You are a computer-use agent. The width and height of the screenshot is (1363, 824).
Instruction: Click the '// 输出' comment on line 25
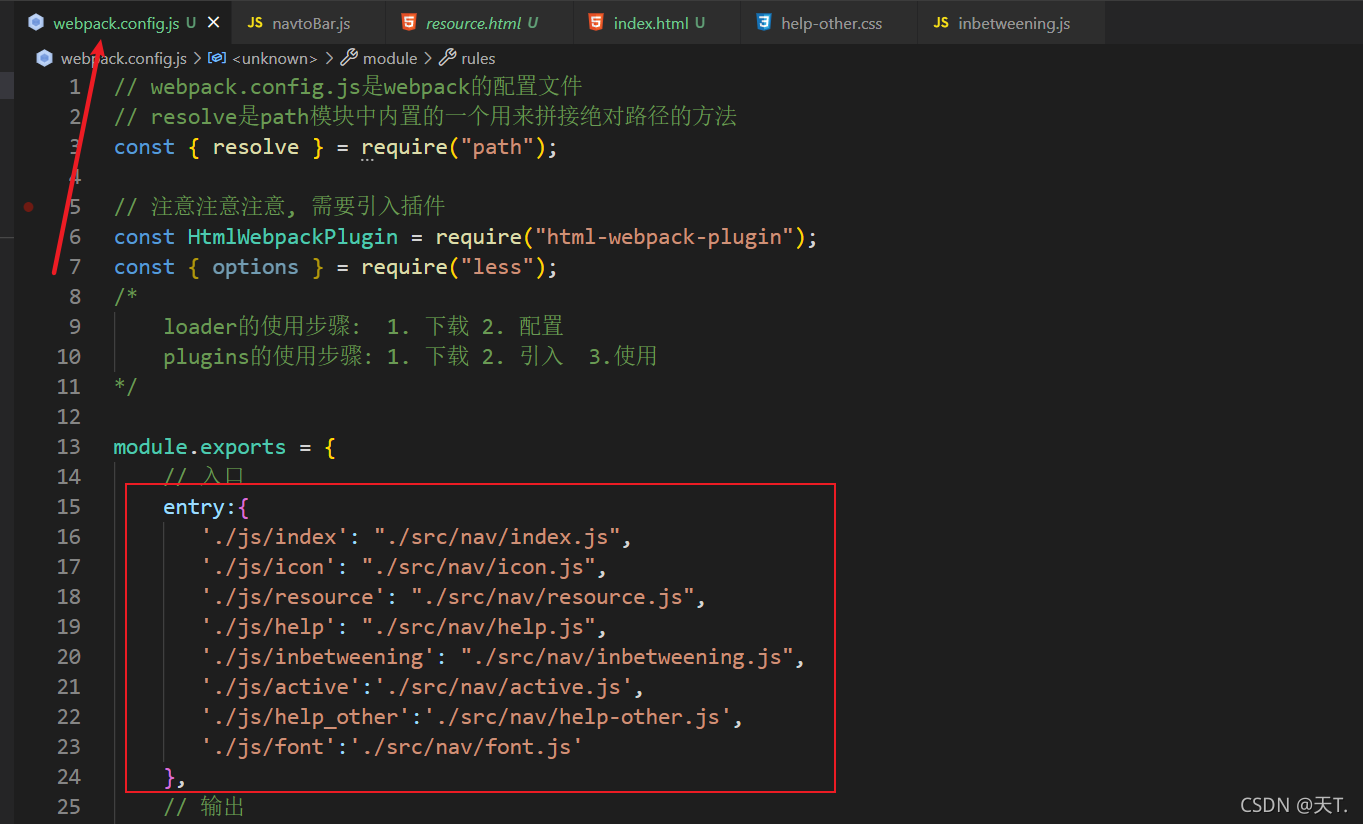(x=204, y=807)
